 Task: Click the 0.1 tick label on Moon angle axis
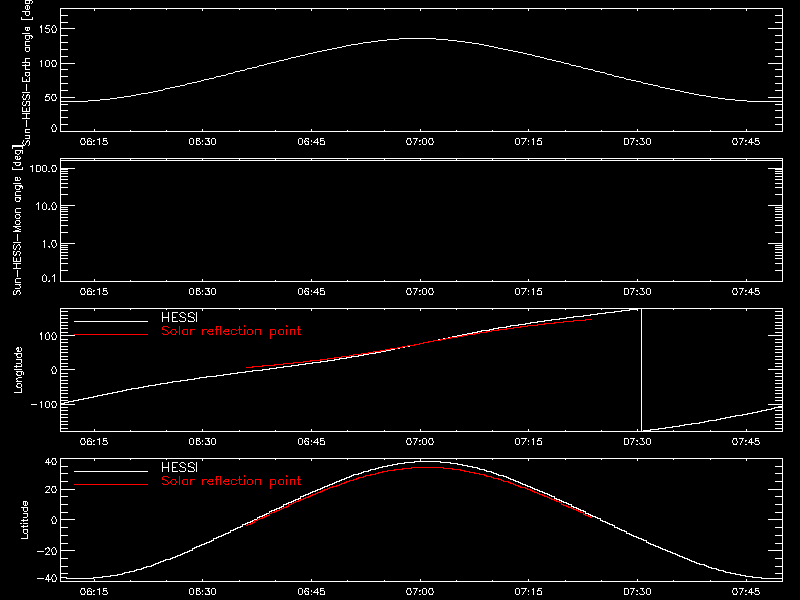(x=49, y=278)
